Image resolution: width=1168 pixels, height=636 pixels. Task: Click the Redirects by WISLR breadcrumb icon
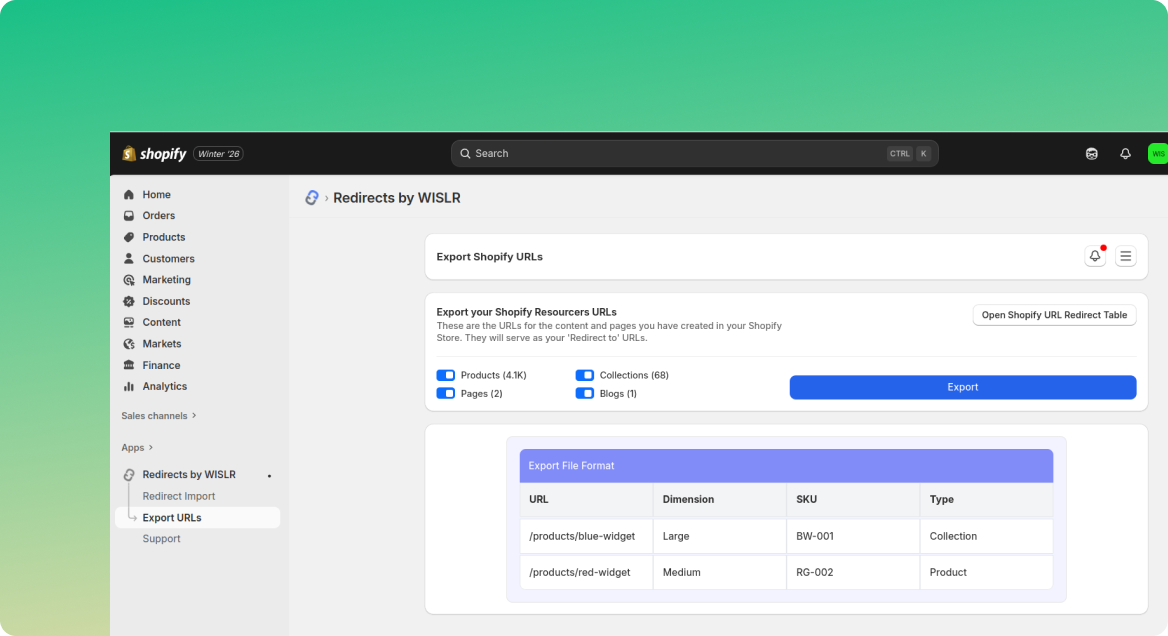click(311, 197)
